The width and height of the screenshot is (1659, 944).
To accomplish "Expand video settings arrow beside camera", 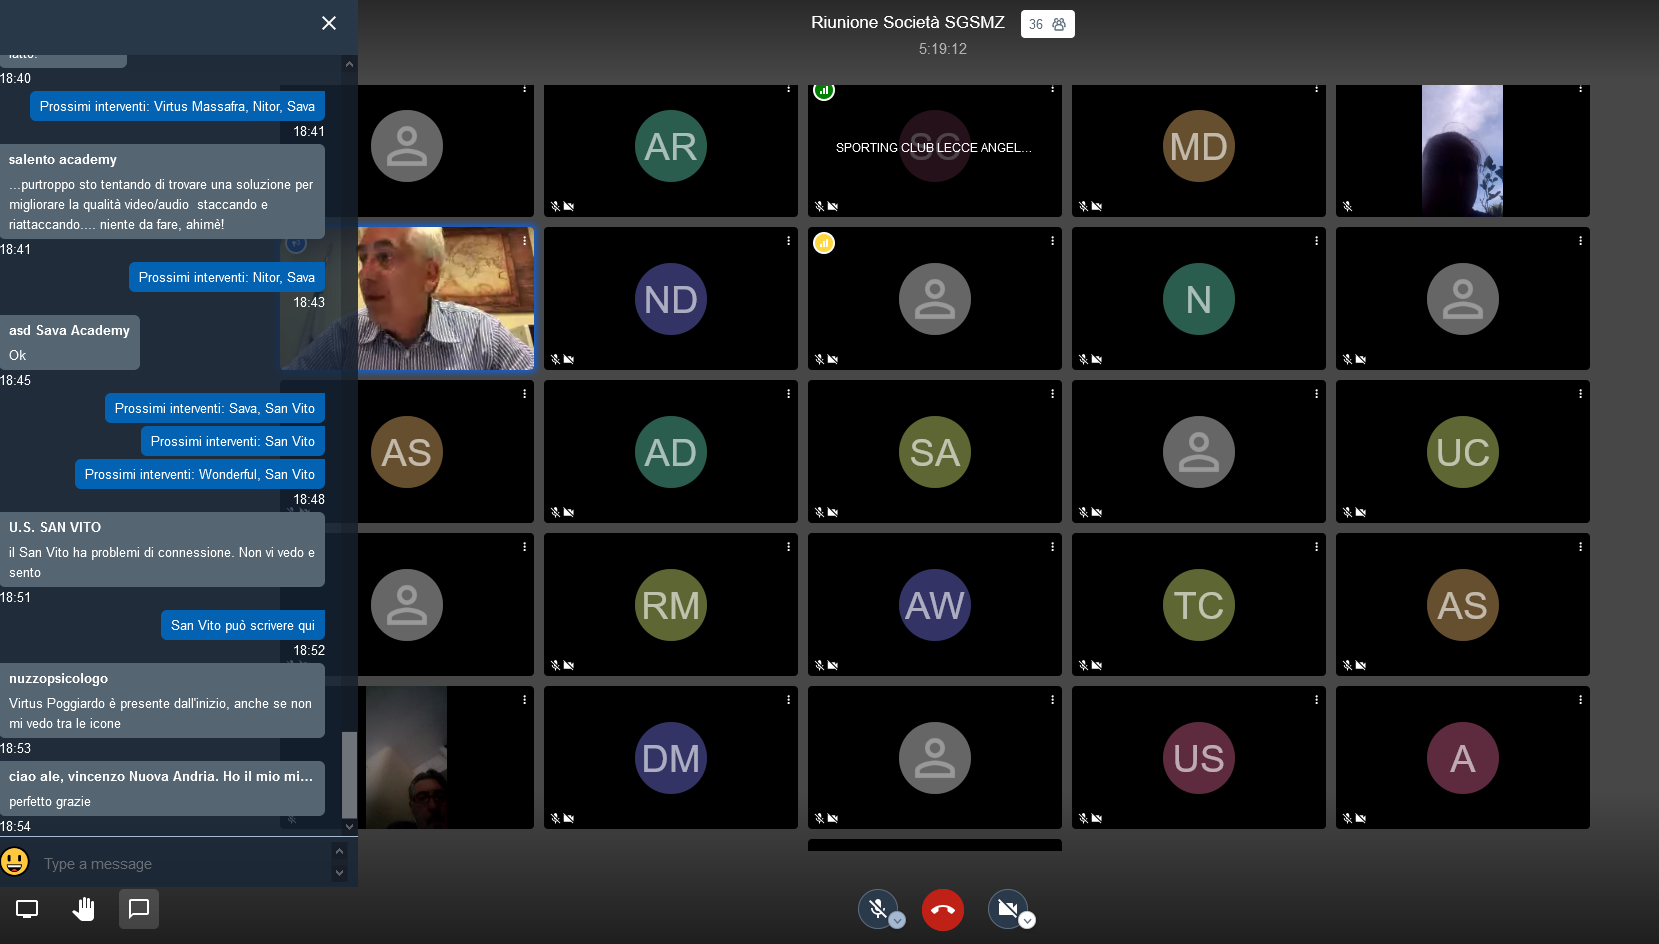I will point(1027,921).
